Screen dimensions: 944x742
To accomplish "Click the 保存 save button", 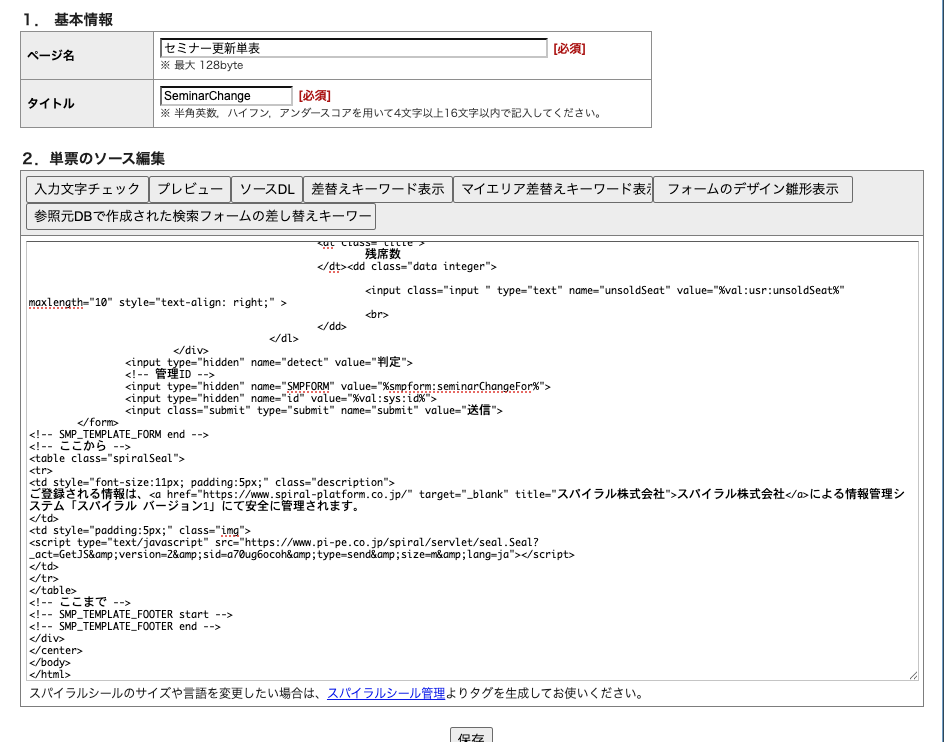I will coord(471,736).
